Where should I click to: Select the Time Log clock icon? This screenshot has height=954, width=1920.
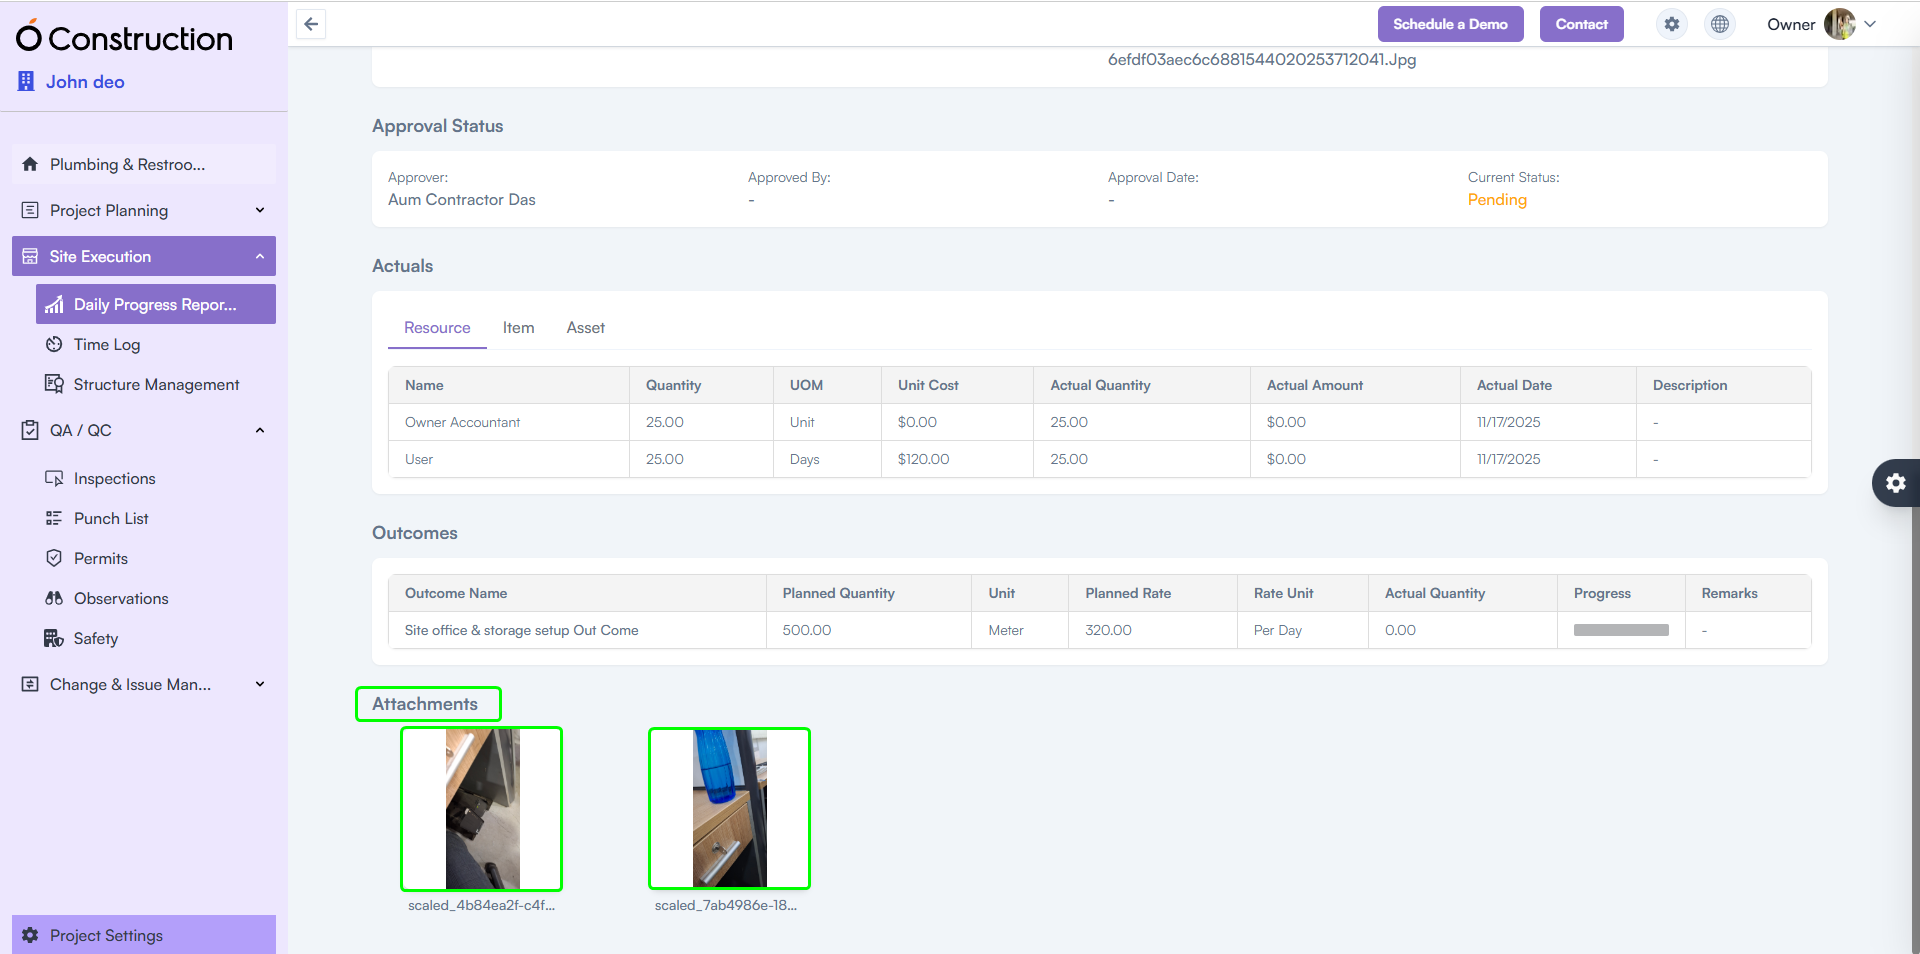tap(56, 344)
